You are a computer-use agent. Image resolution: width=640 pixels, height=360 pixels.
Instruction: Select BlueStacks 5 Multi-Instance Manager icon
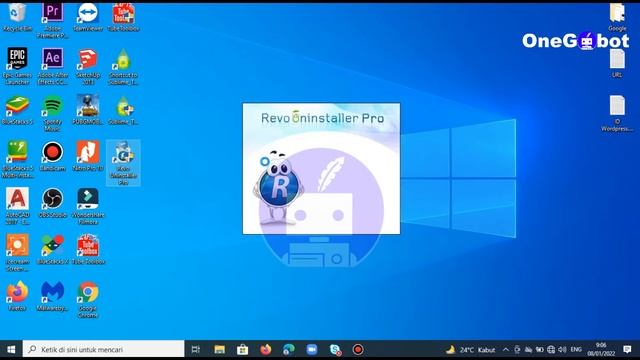pos(17,159)
